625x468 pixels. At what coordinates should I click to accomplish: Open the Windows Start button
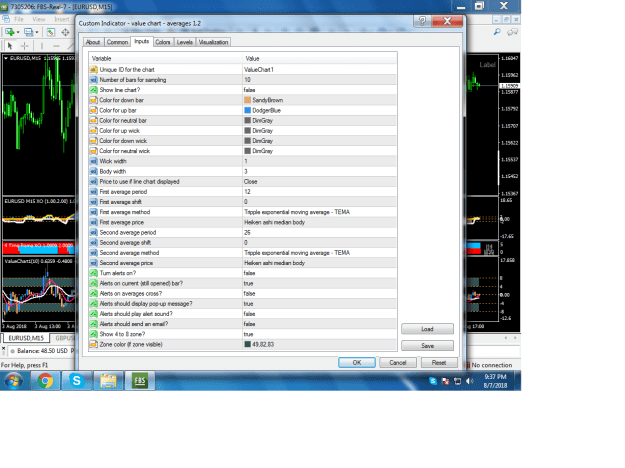click(x=14, y=381)
